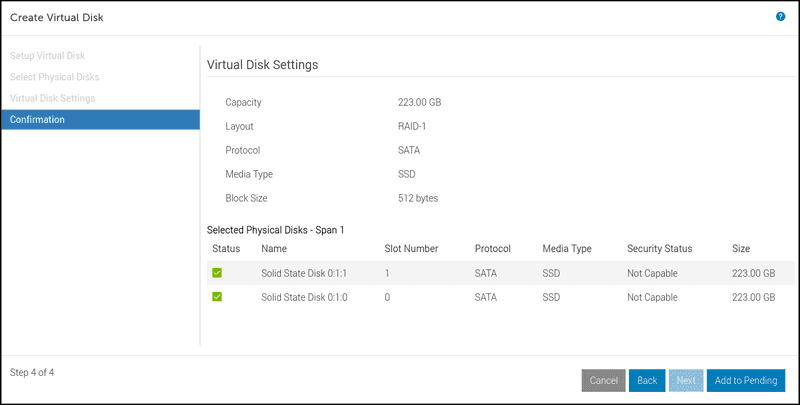Click the Next button
The height and width of the screenshot is (405, 800).
tap(685, 381)
